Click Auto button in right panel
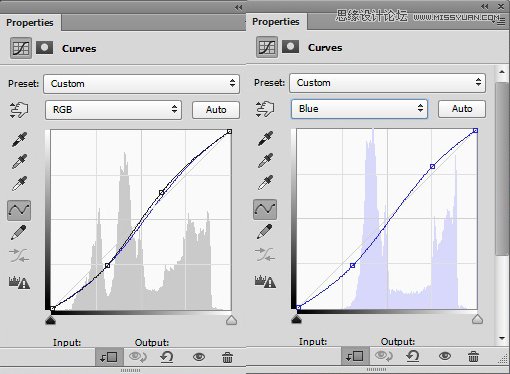The height and width of the screenshot is (374, 510). click(x=462, y=109)
